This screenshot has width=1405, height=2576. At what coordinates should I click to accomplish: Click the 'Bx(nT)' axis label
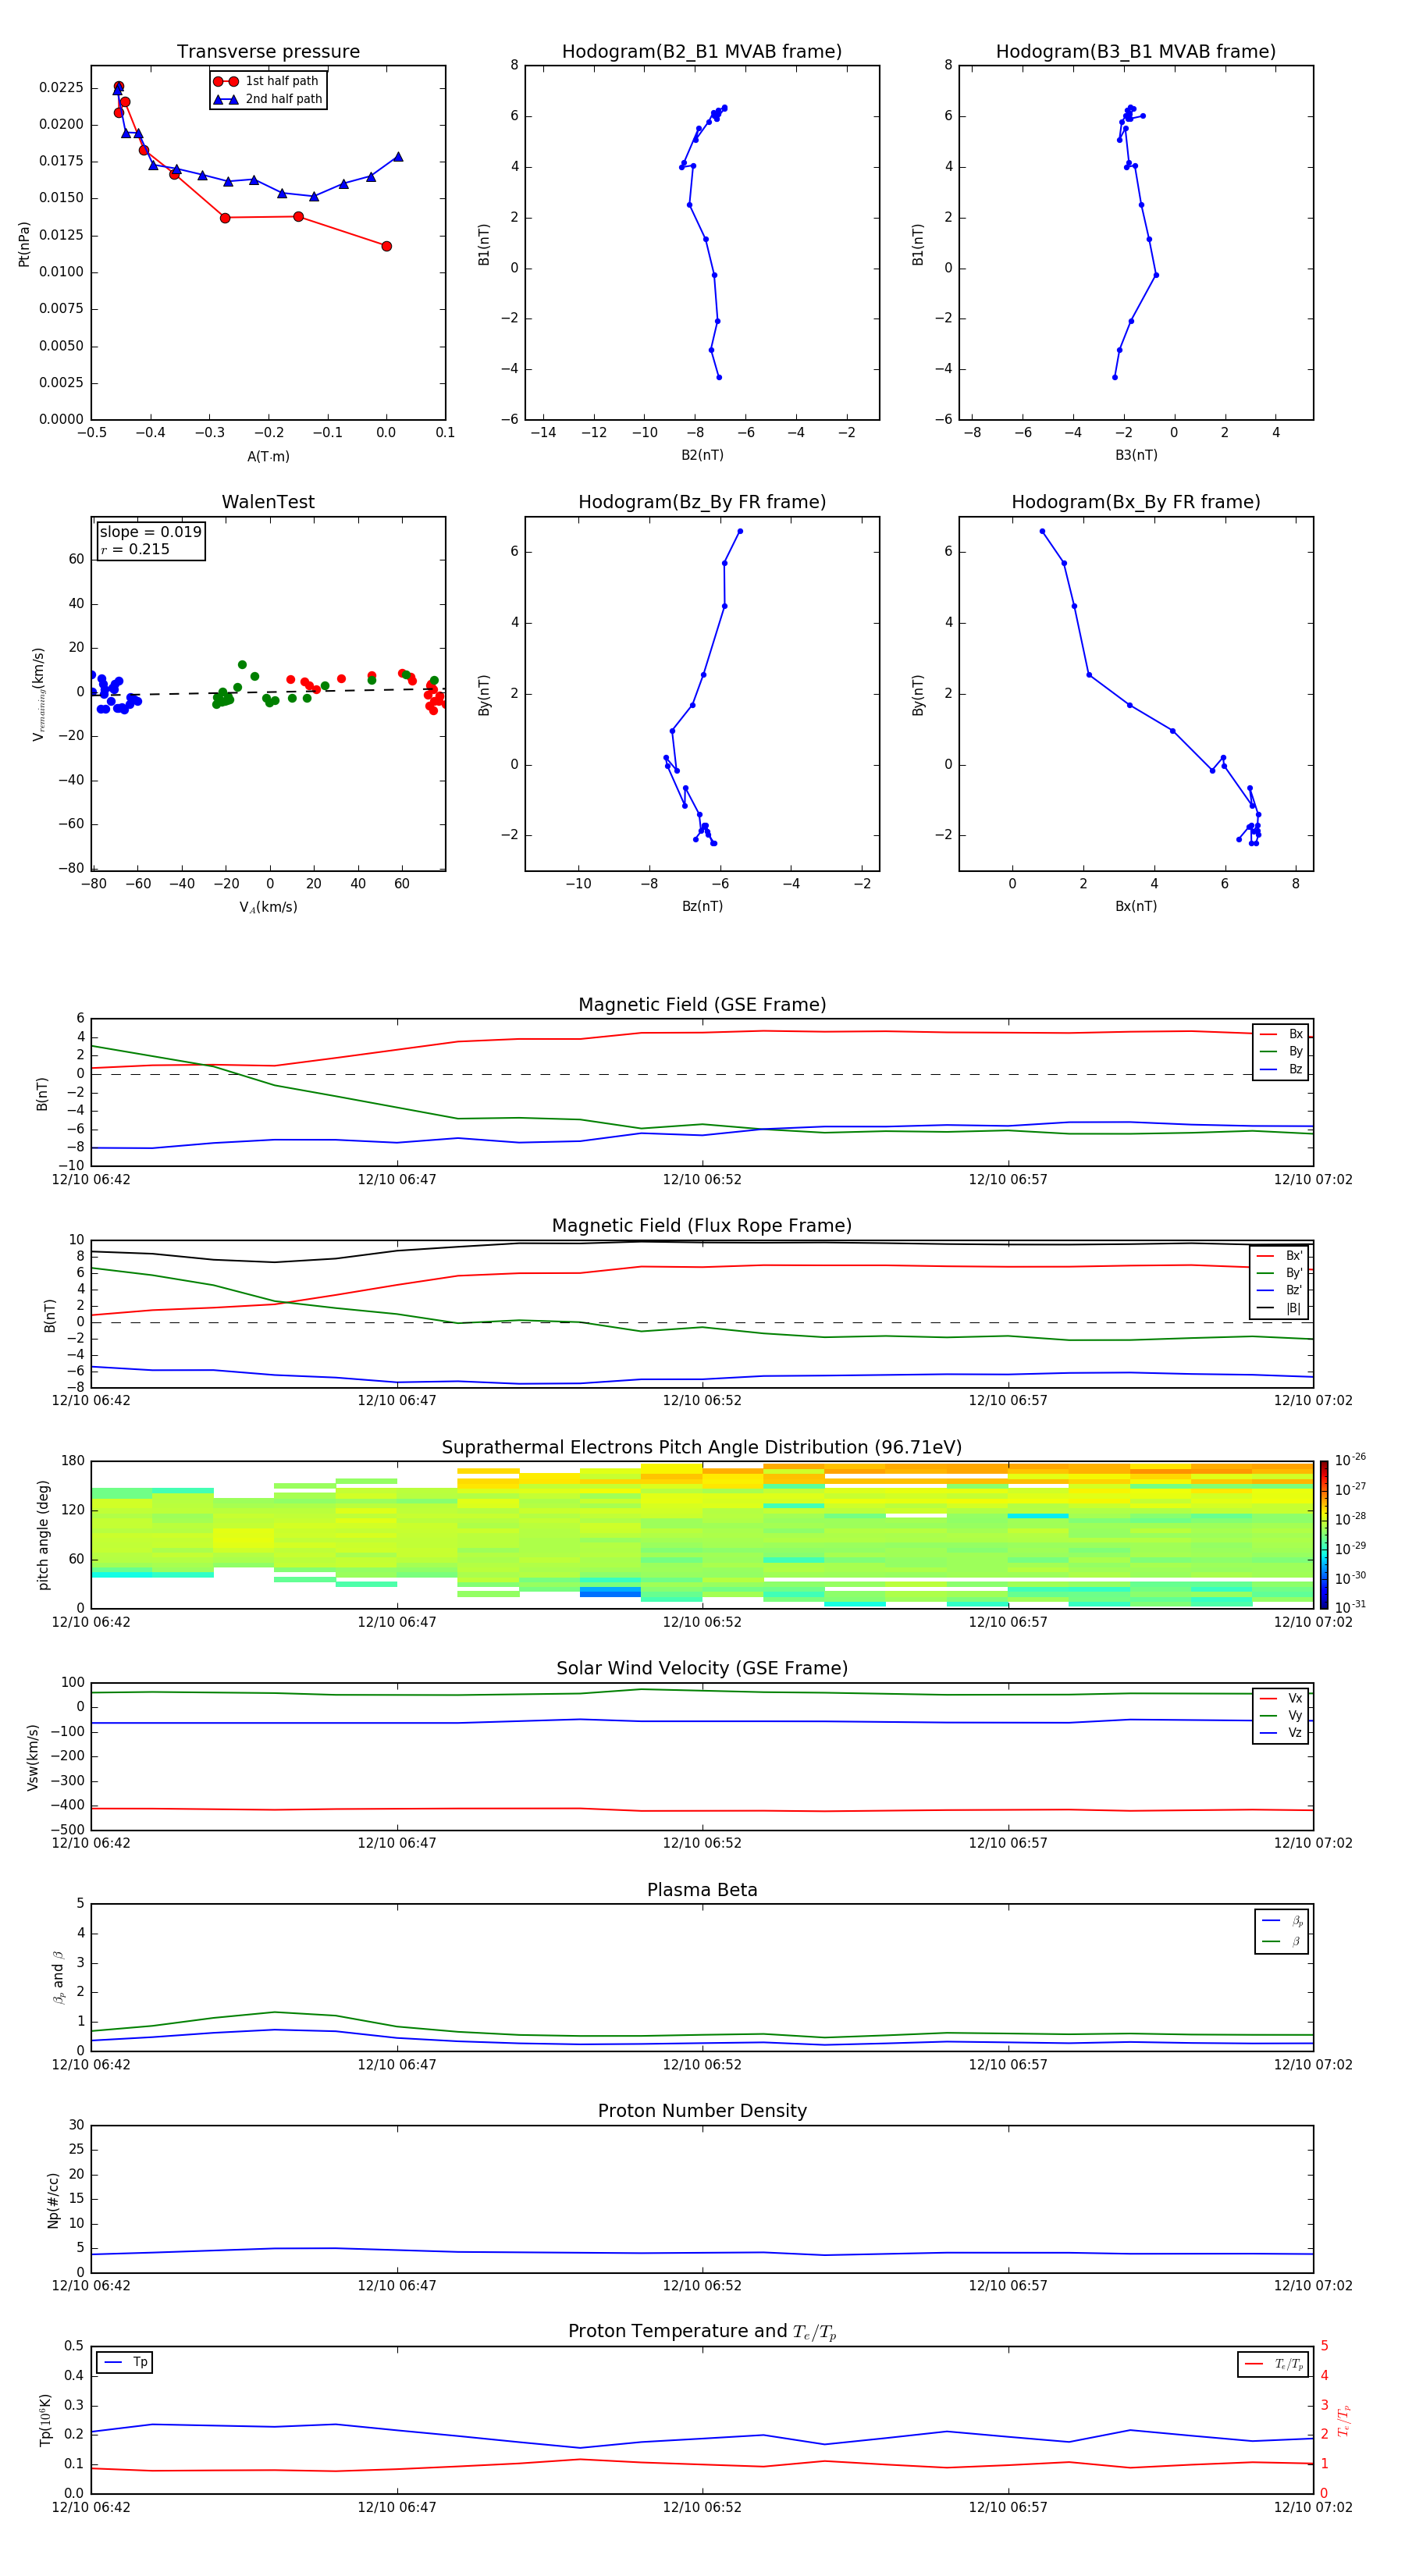1136,906
